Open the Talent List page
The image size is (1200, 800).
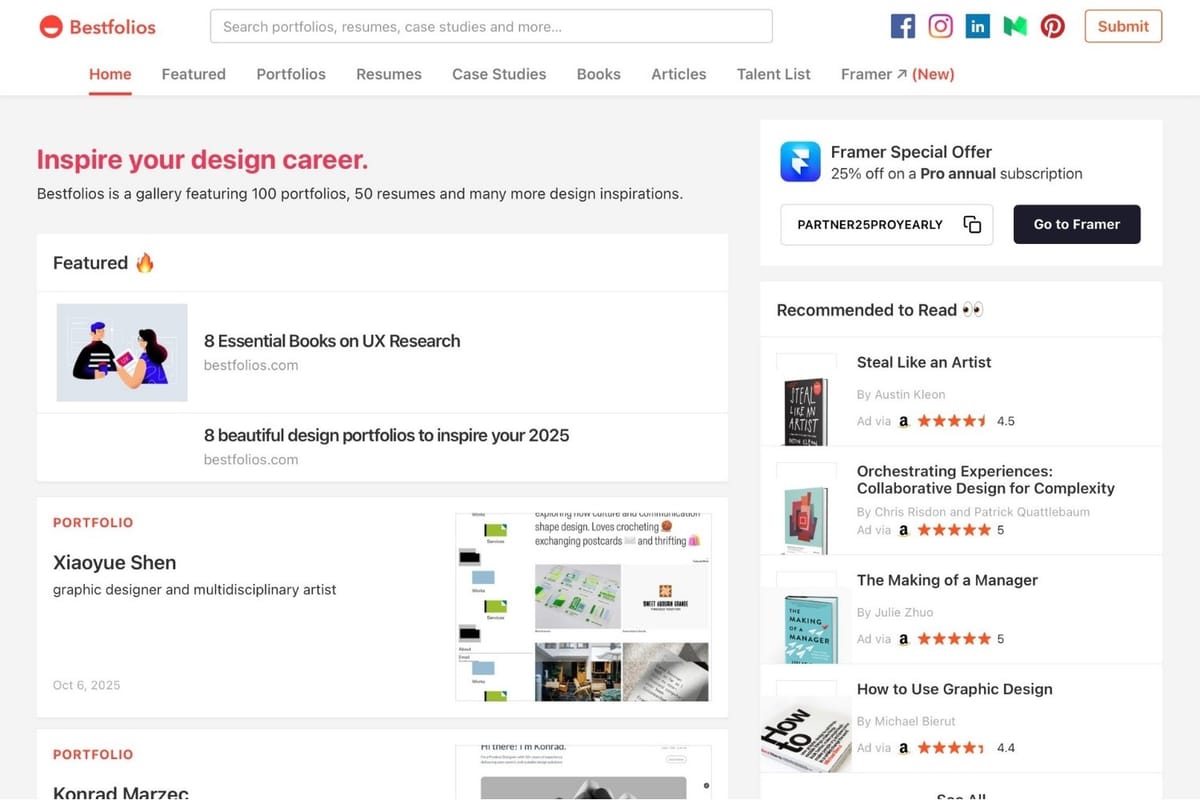click(773, 74)
